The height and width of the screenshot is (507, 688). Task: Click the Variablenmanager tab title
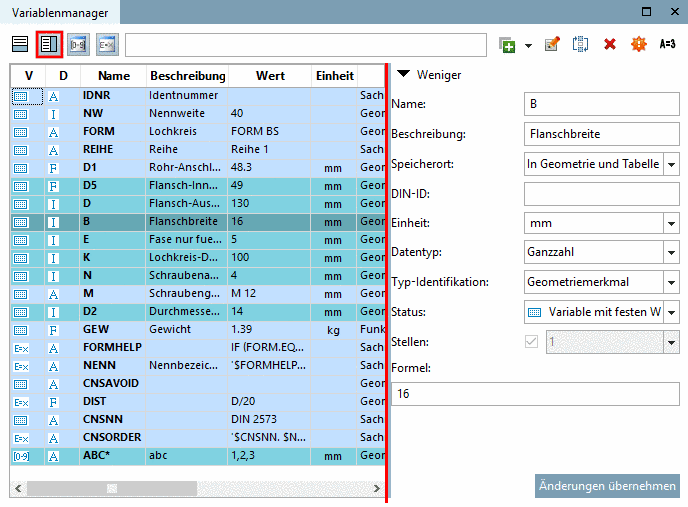pos(60,13)
